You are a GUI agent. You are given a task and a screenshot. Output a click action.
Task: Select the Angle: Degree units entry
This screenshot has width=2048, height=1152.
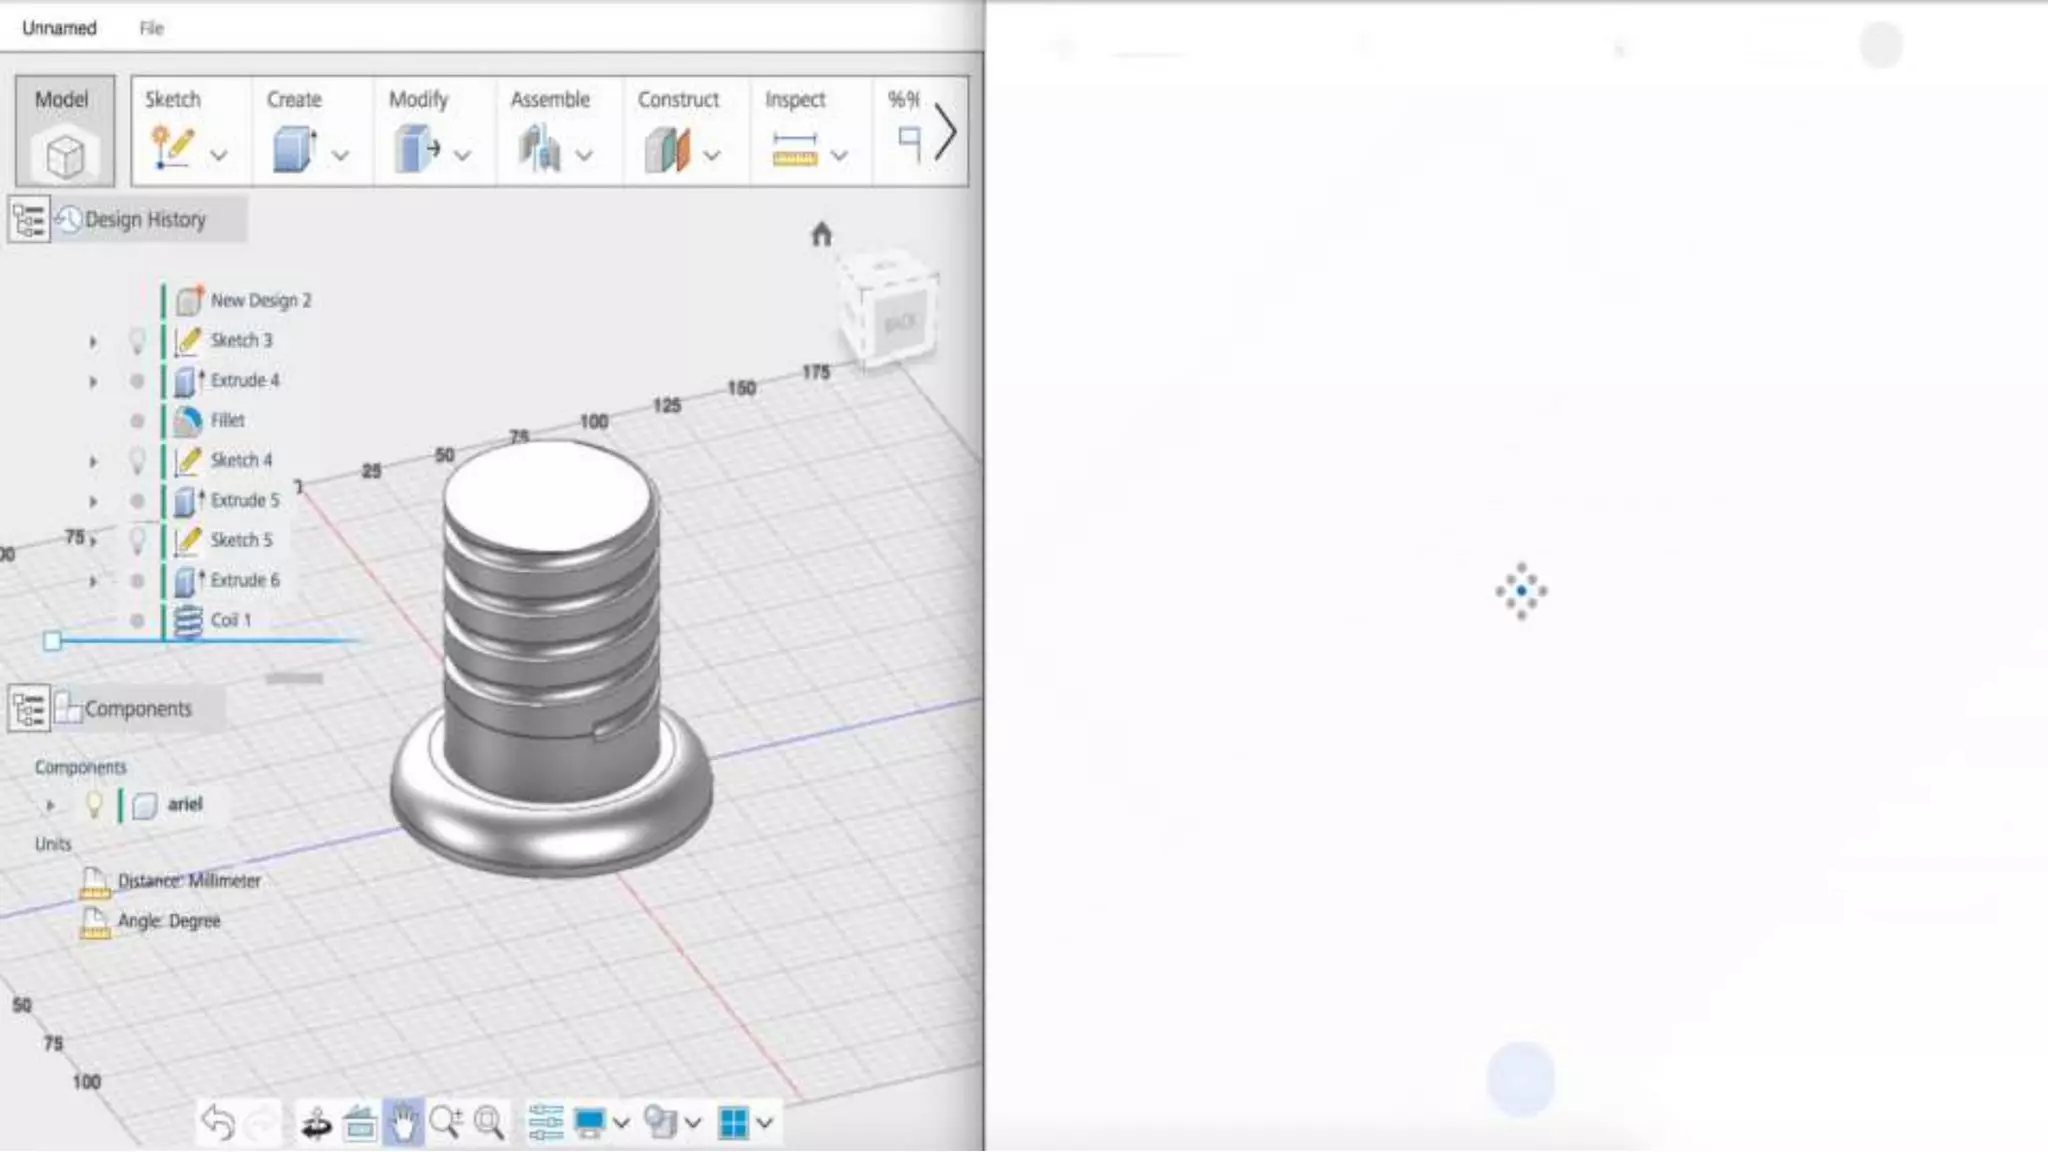(169, 921)
